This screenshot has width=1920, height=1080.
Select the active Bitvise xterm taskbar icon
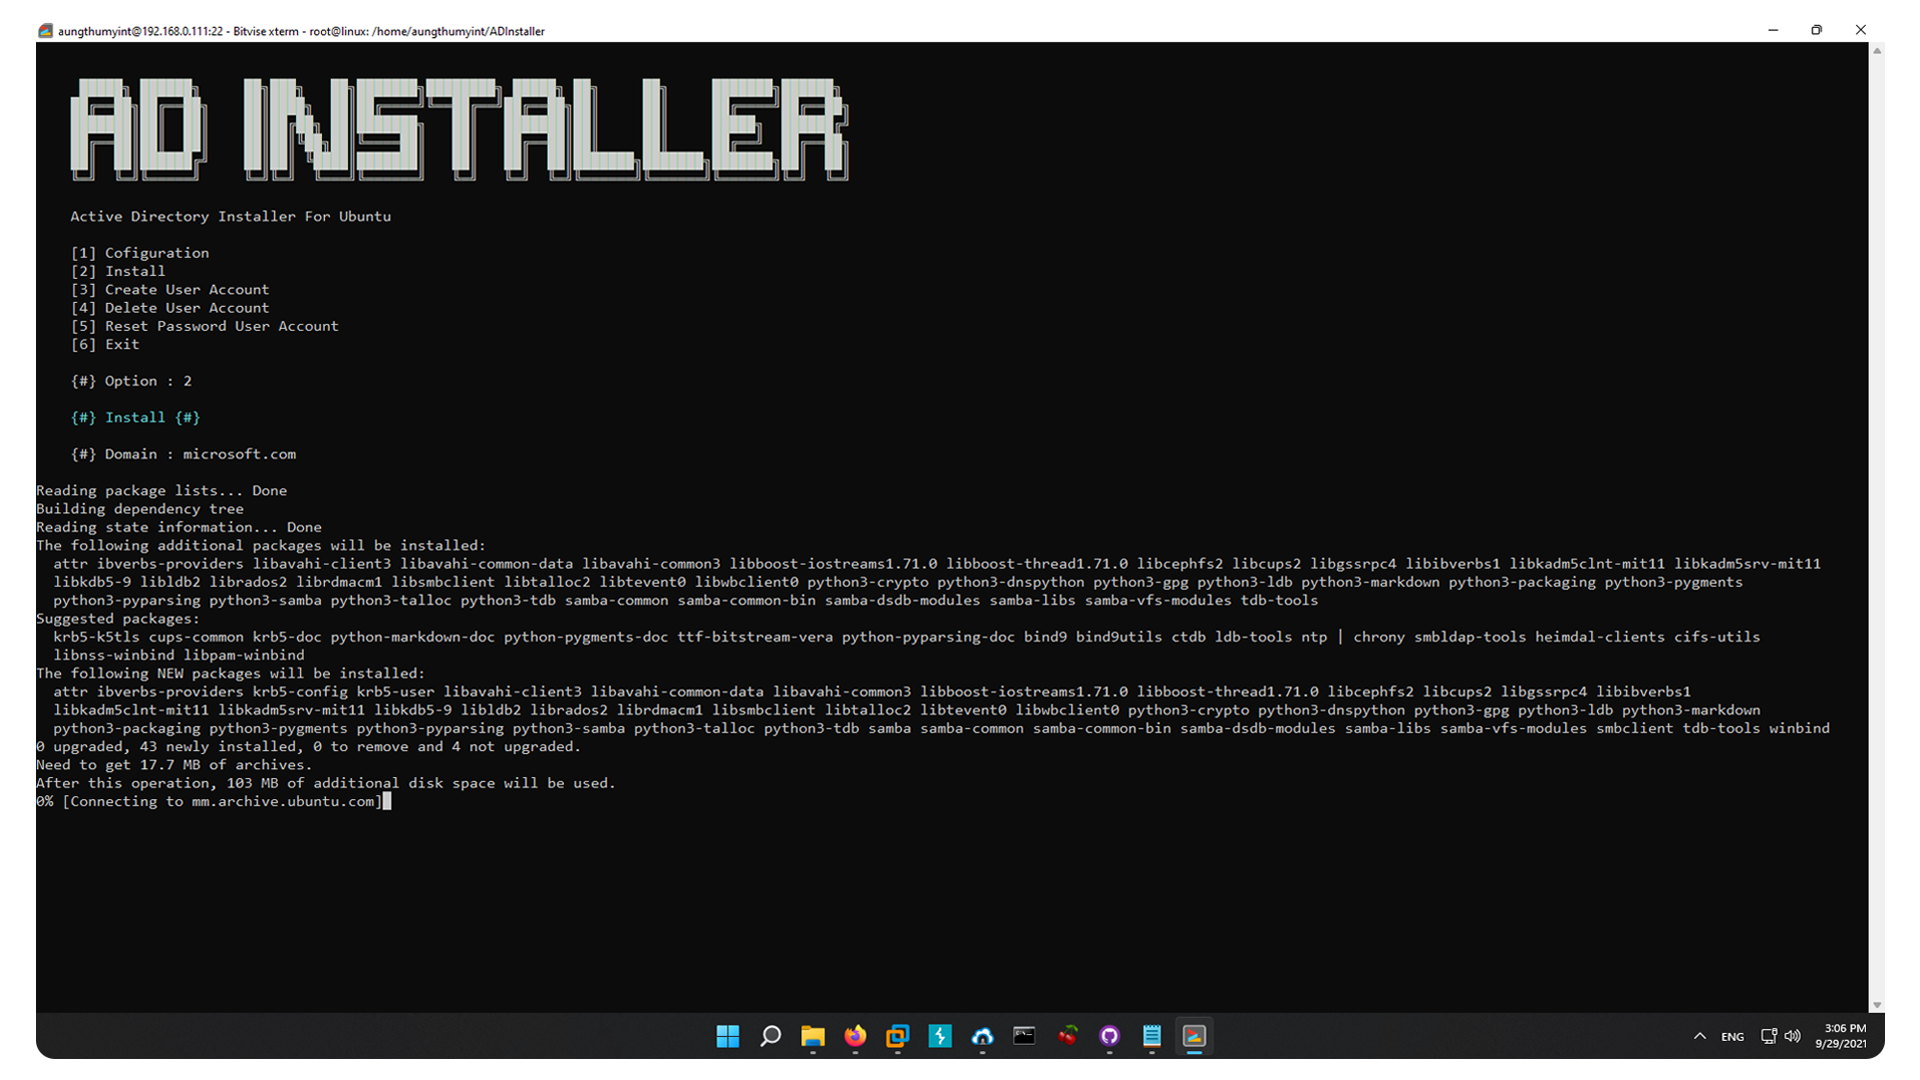(1194, 1036)
